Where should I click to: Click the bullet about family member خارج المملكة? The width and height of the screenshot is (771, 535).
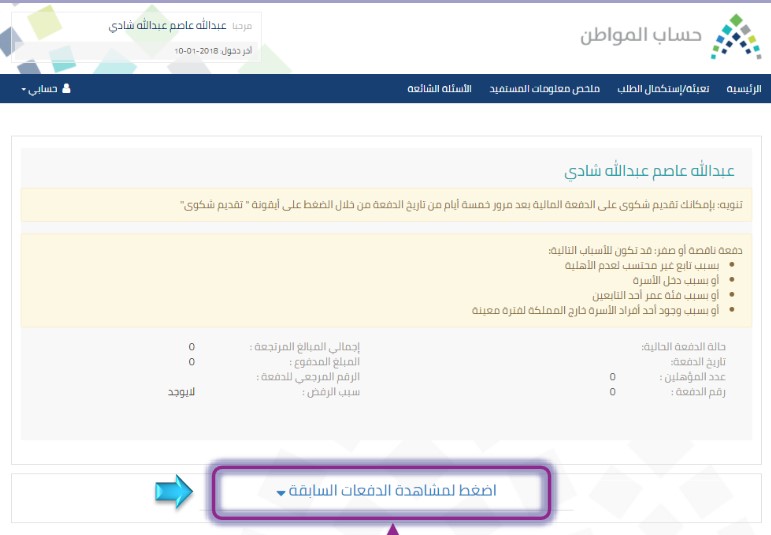595,310
